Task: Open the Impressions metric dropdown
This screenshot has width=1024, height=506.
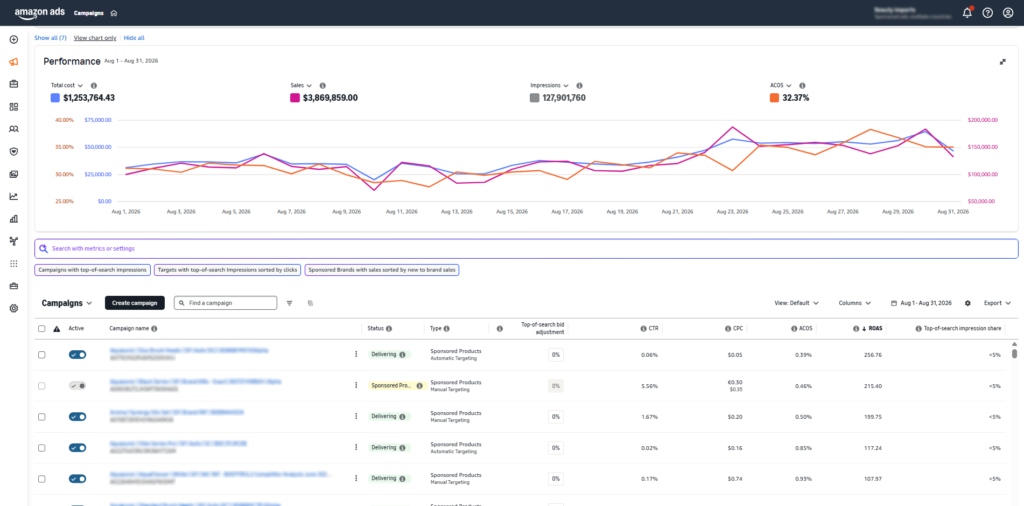Action: tap(549, 86)
